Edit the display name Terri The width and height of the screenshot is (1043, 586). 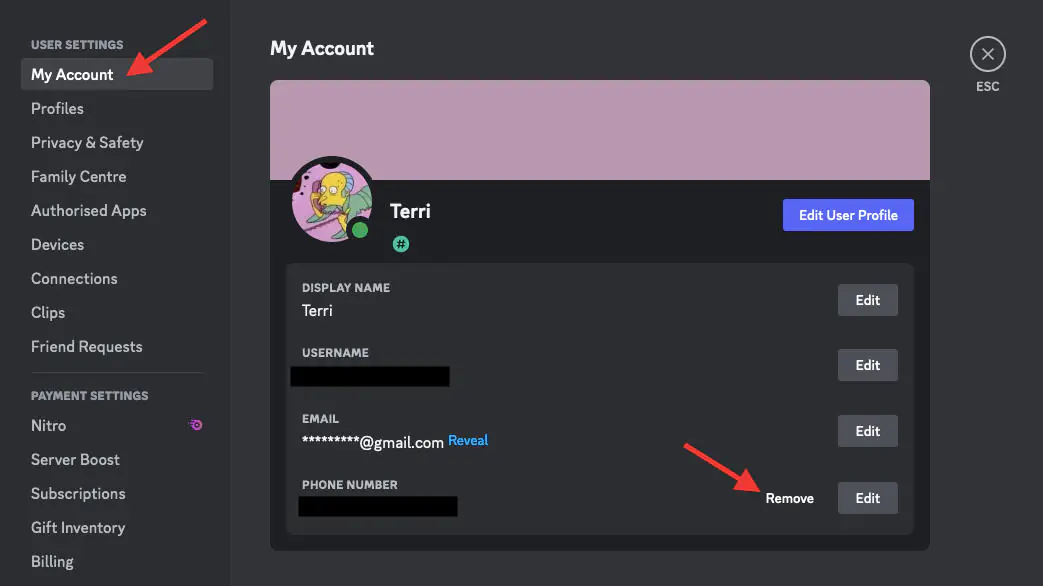point(867,299)
